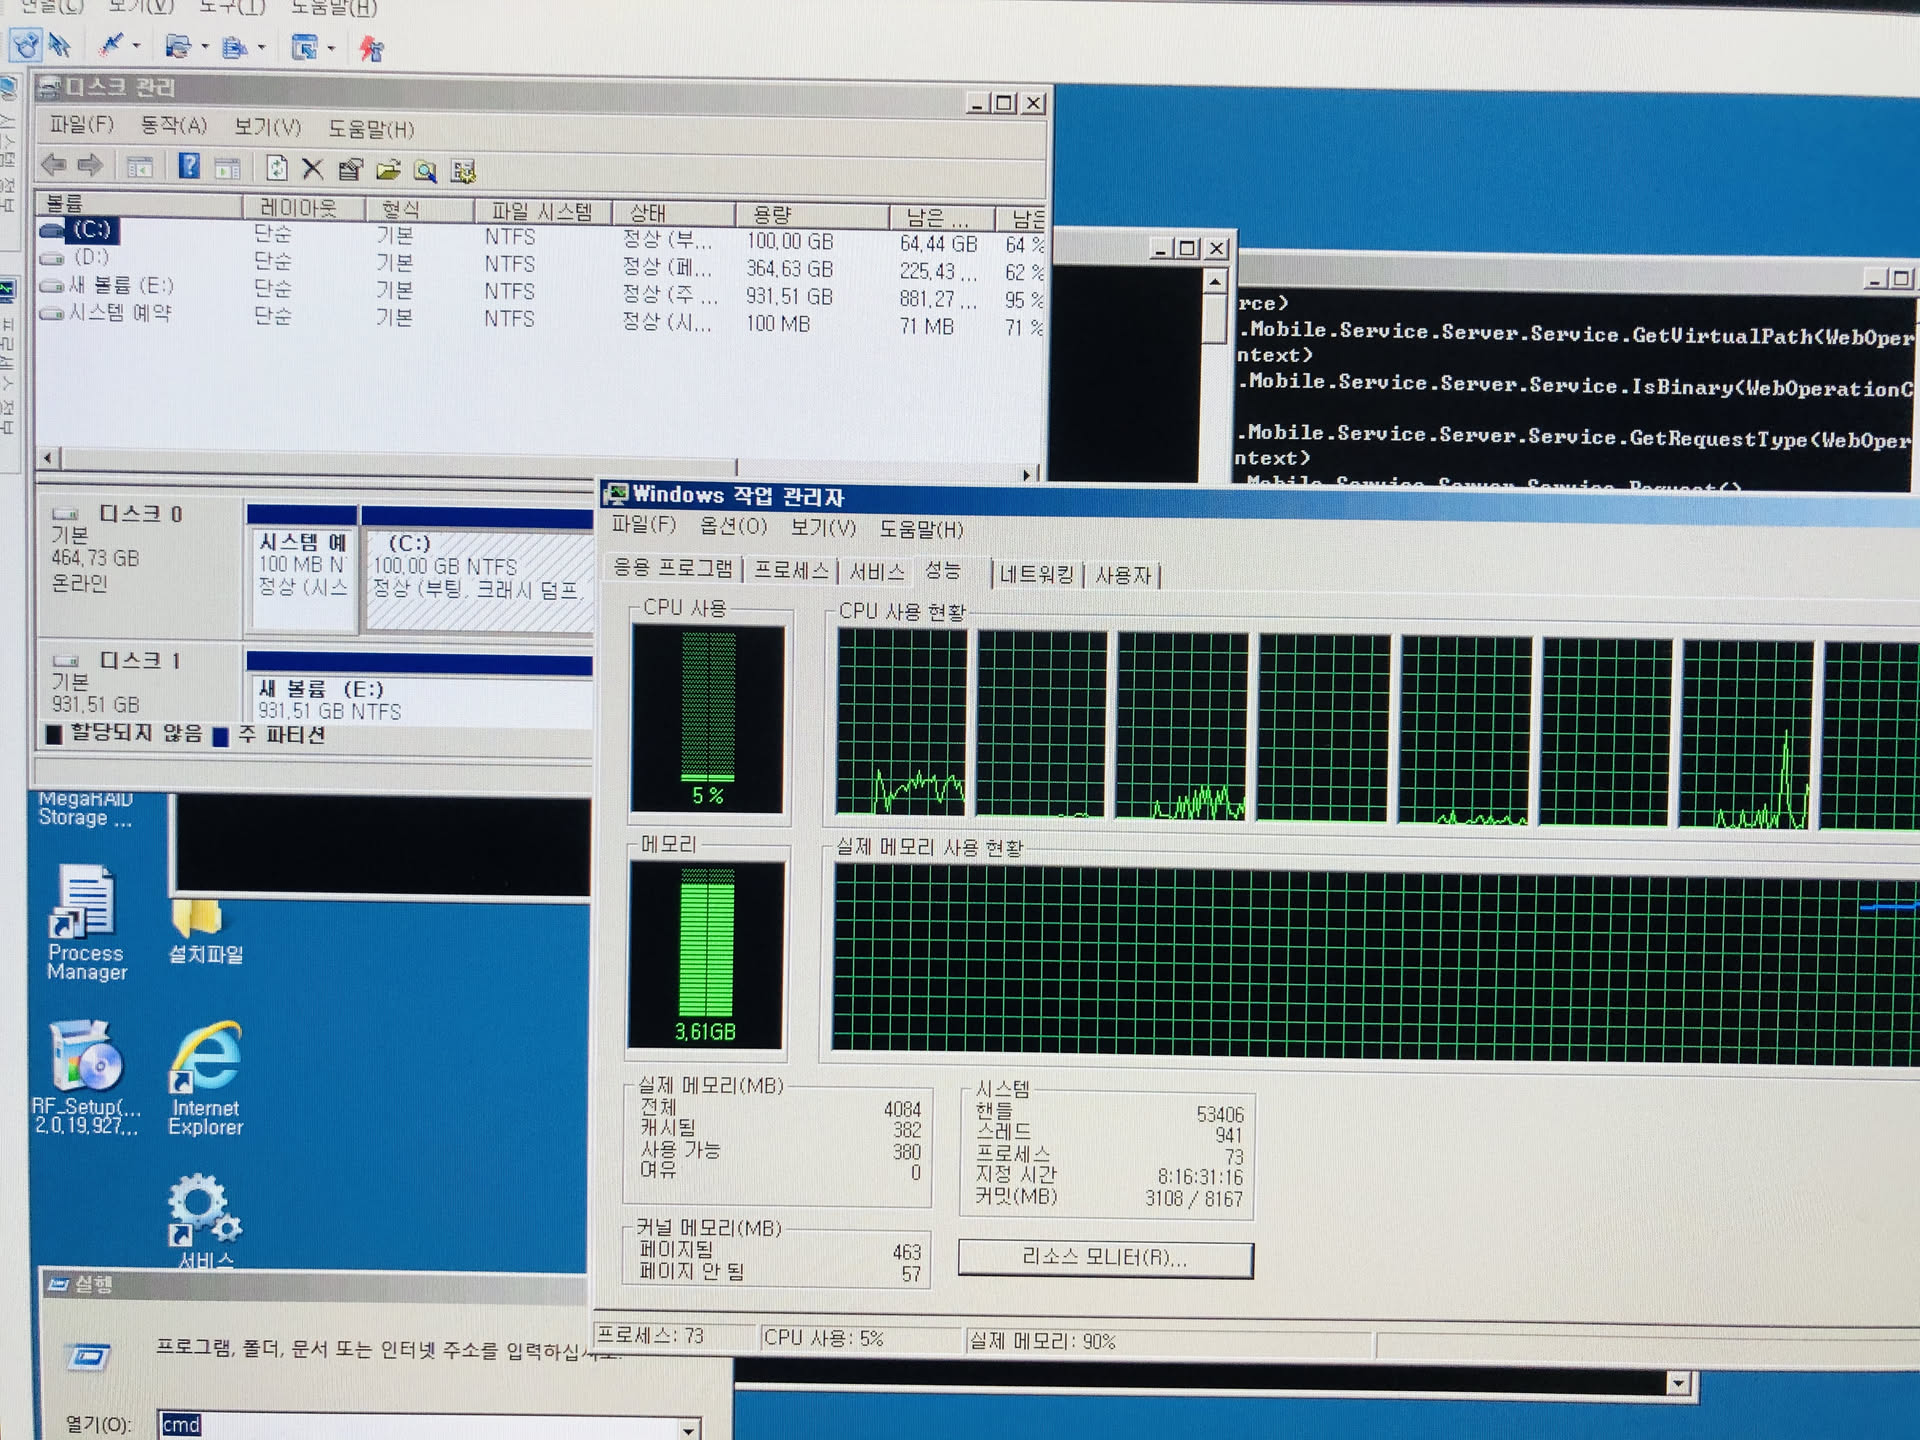Click the open-folder icon in Disk Management toolbar
The image size is (1920, 1440).
(388, 170)
